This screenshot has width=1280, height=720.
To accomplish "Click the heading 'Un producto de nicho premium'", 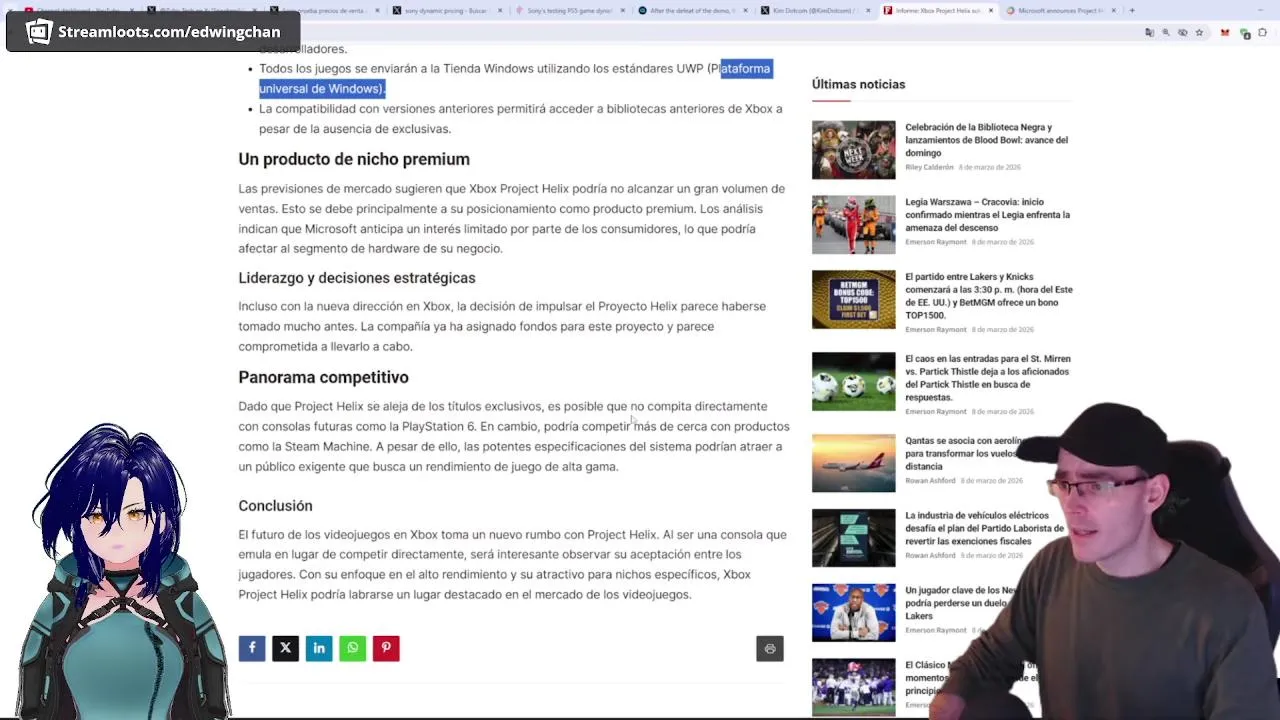I will (x=354, y=159).
